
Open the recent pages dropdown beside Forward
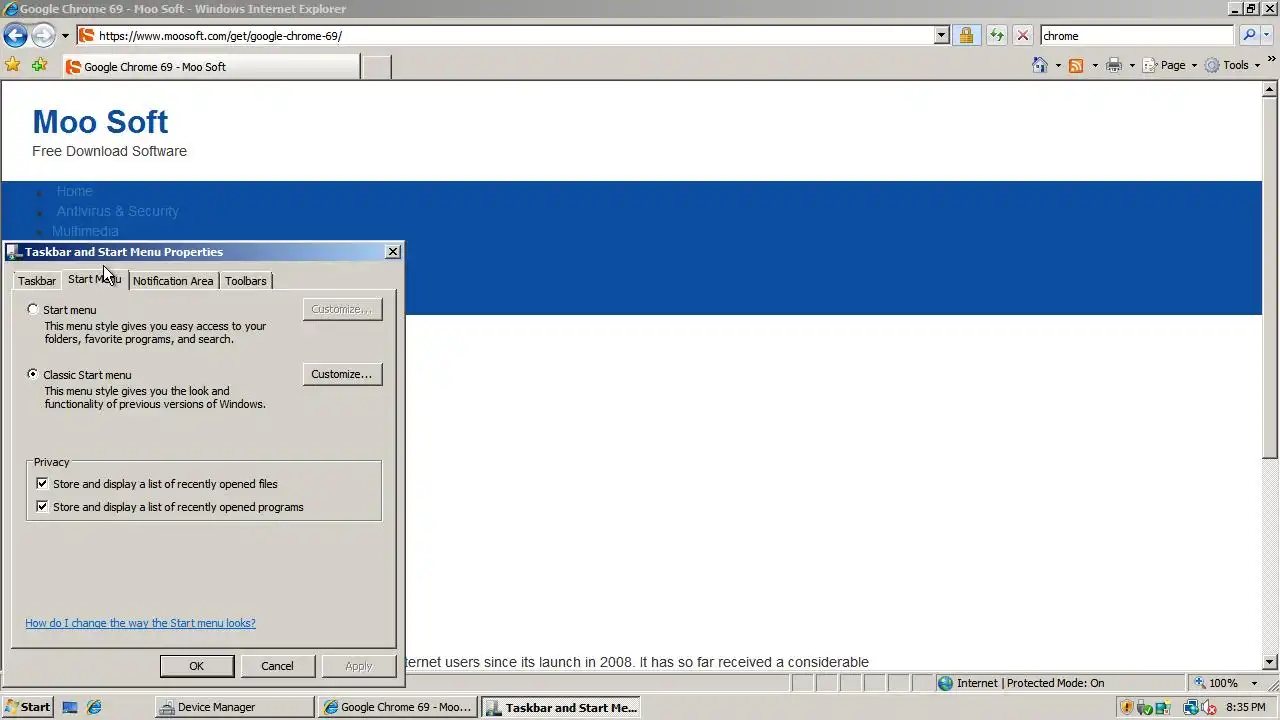coord(65,36)
